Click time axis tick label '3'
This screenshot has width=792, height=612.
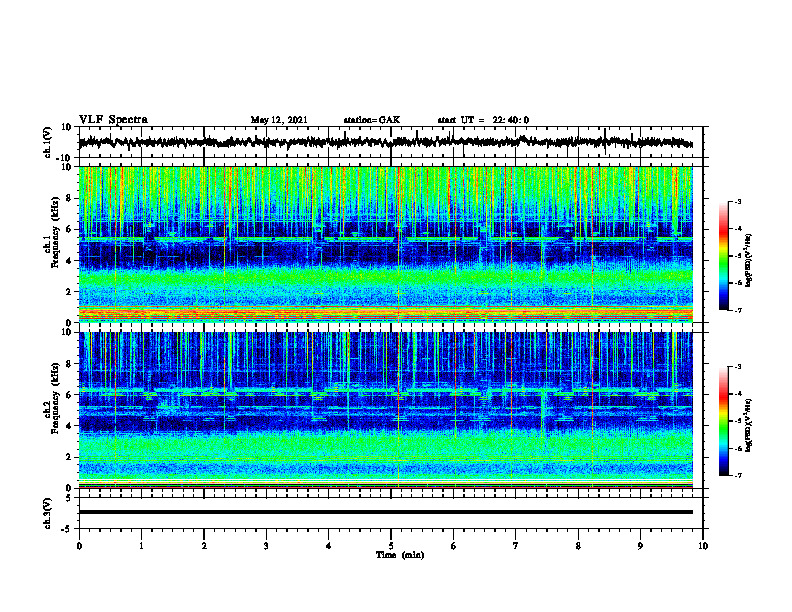pyautogui.click(x=266, y=546)
